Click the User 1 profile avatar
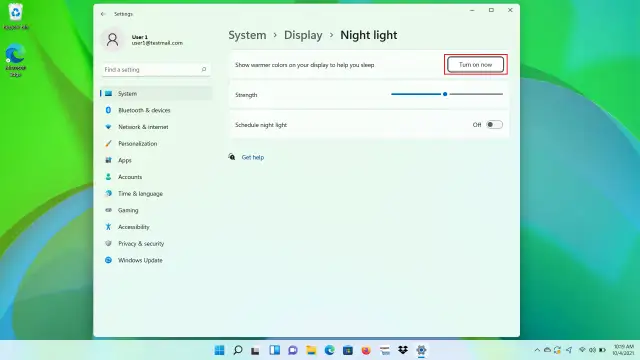This screenshot has height=360, width=640. coord(112,40)
